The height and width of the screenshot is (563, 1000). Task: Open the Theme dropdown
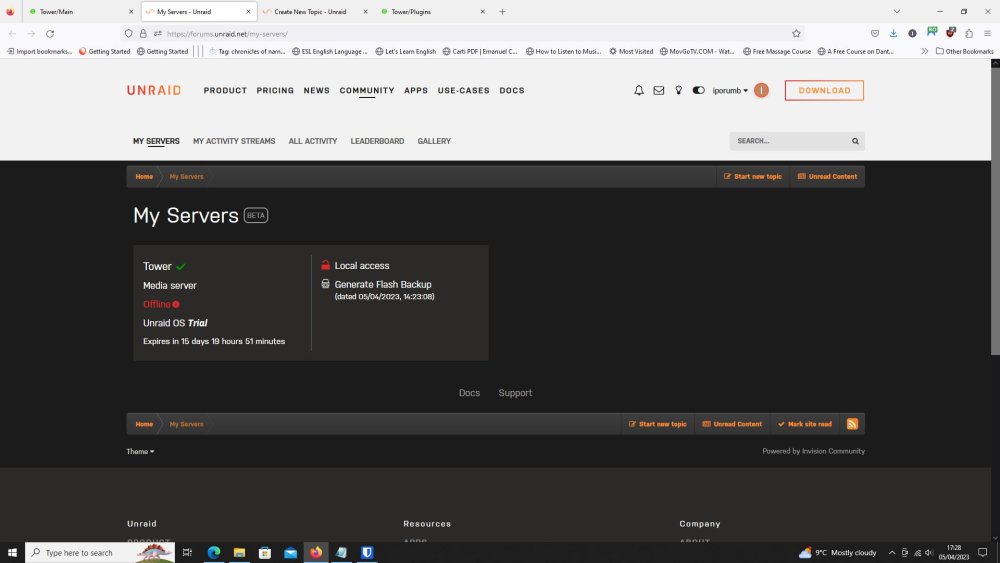pyautogui.click(x=140, y=451)
